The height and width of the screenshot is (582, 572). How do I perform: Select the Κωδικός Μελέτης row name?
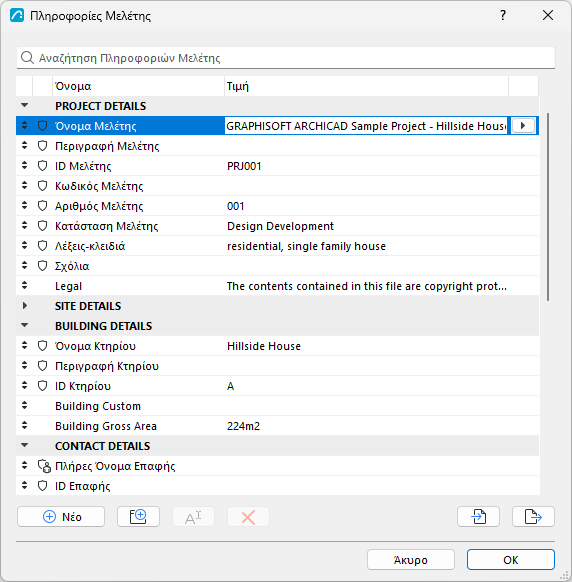pyautogui.click(x=99, y=186)
